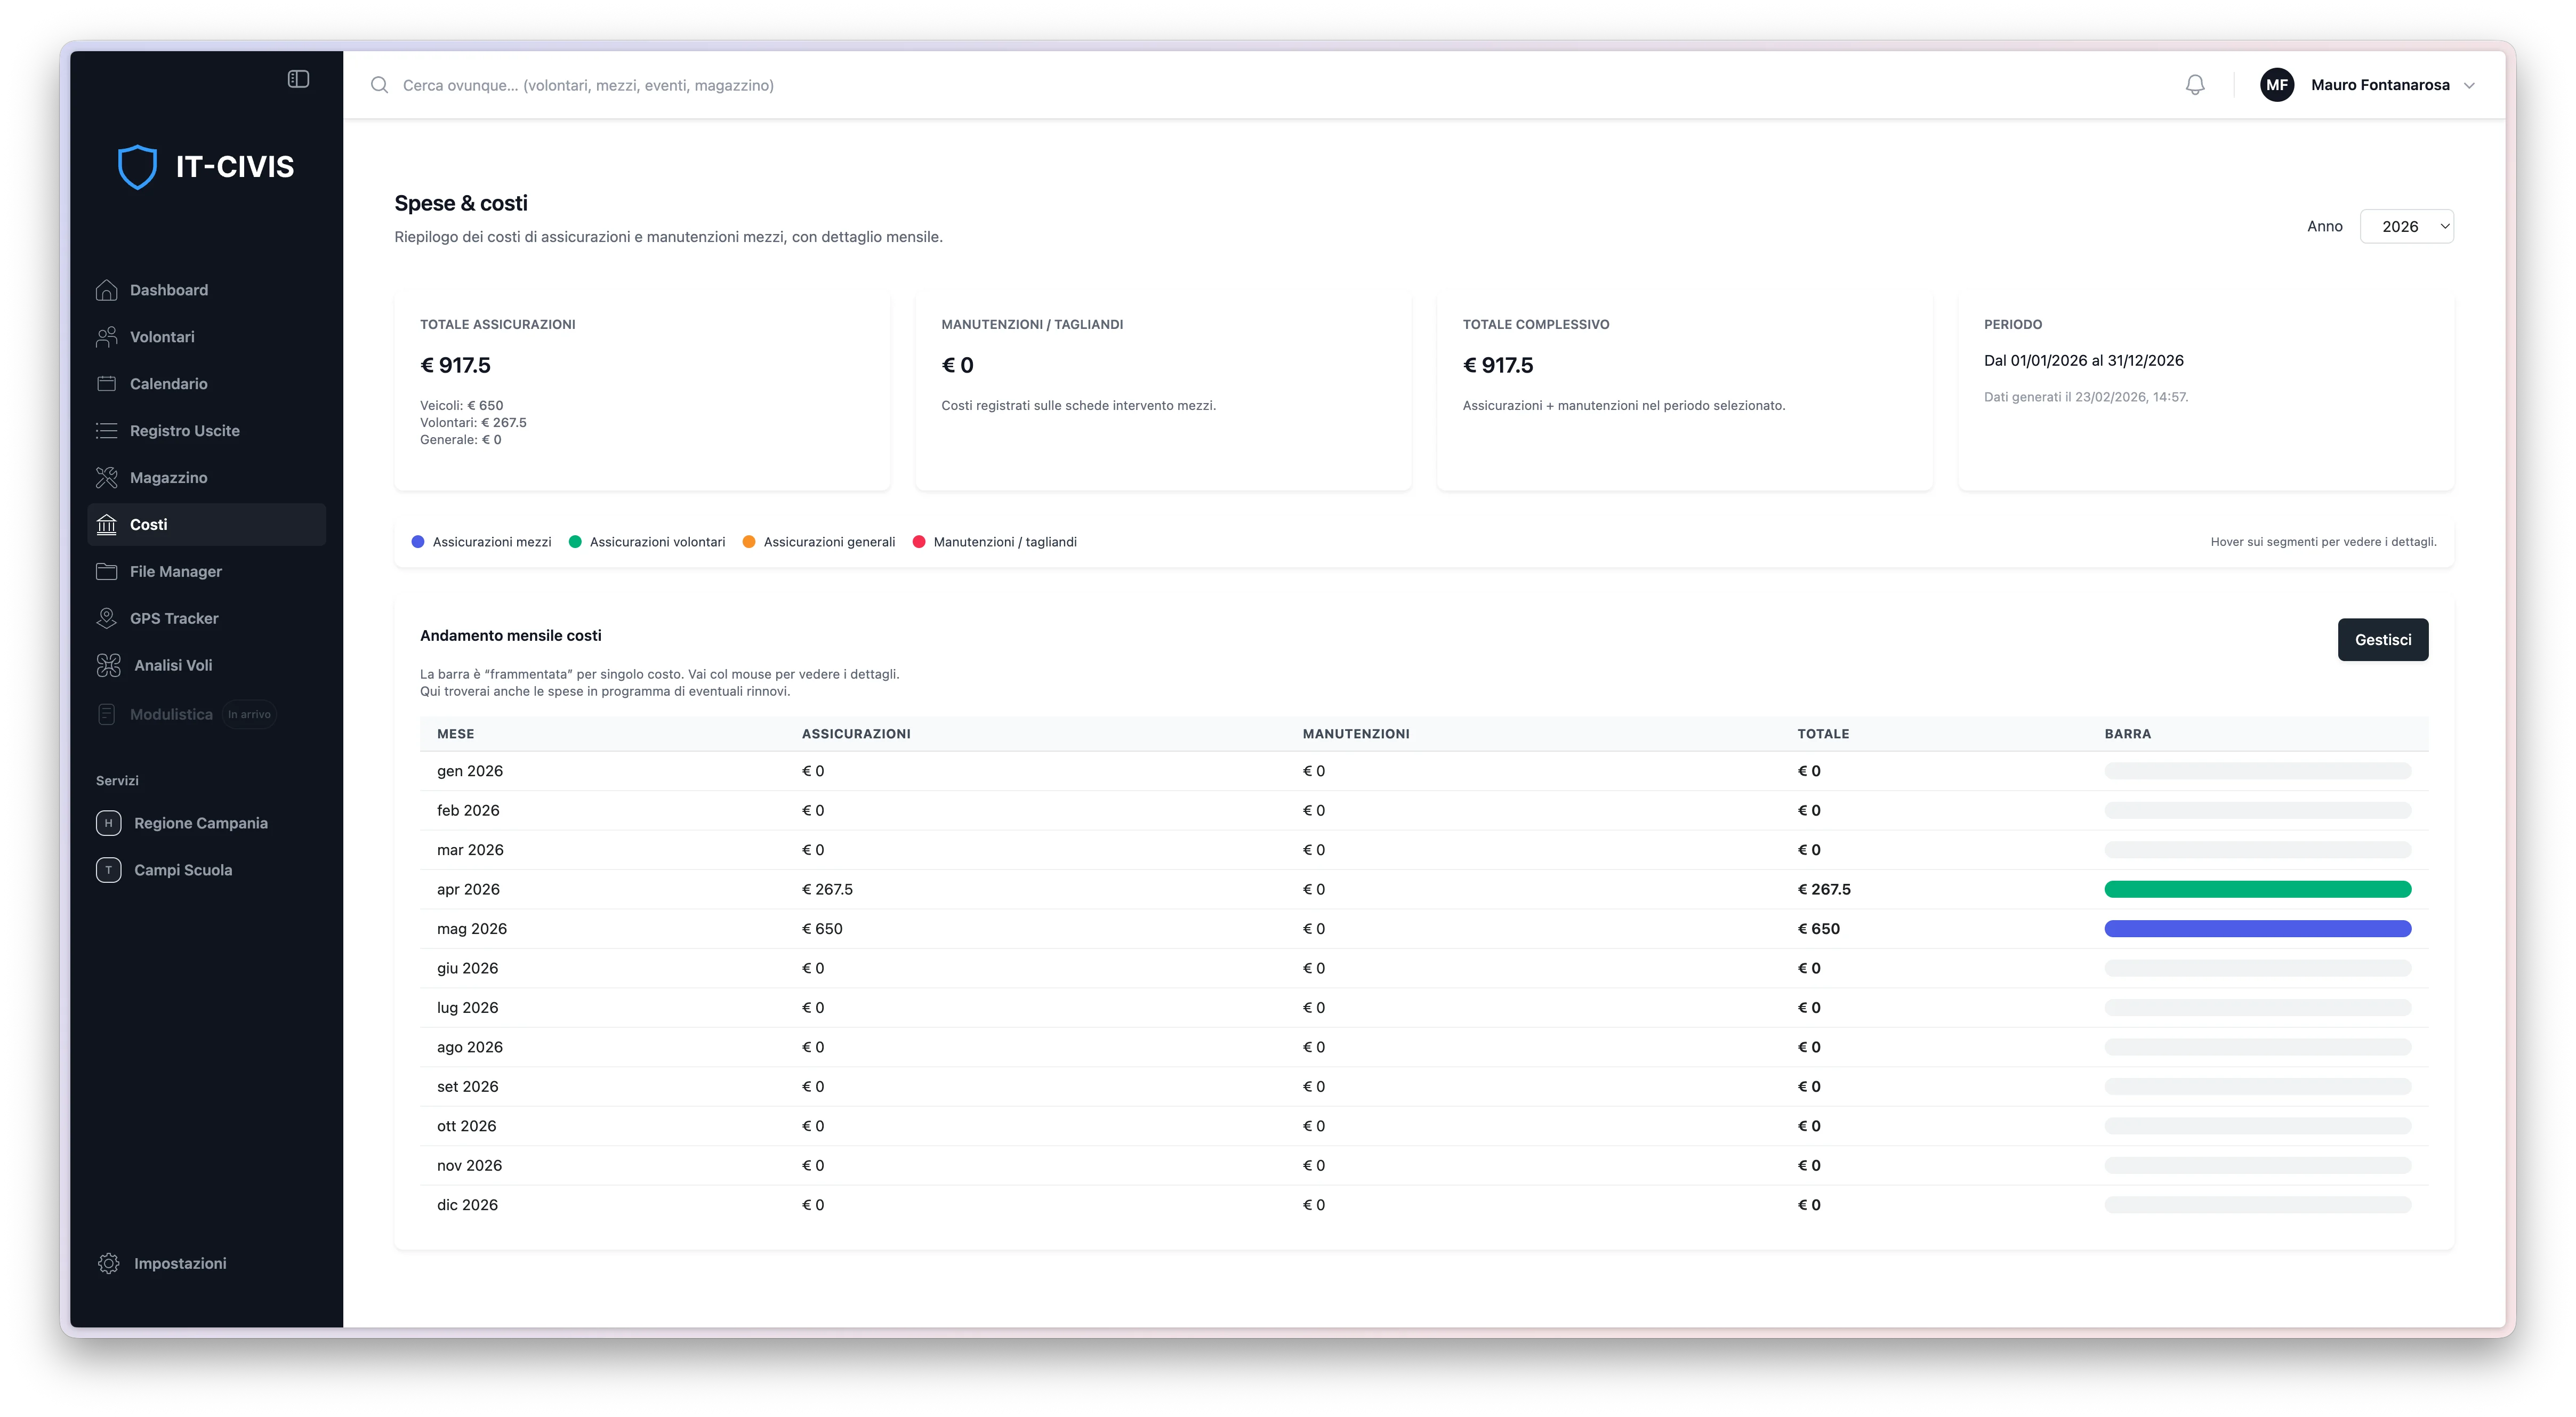Go to Analisi Voli
The height and width of the screenshot is (1417, 2576).
coord(207,666)
